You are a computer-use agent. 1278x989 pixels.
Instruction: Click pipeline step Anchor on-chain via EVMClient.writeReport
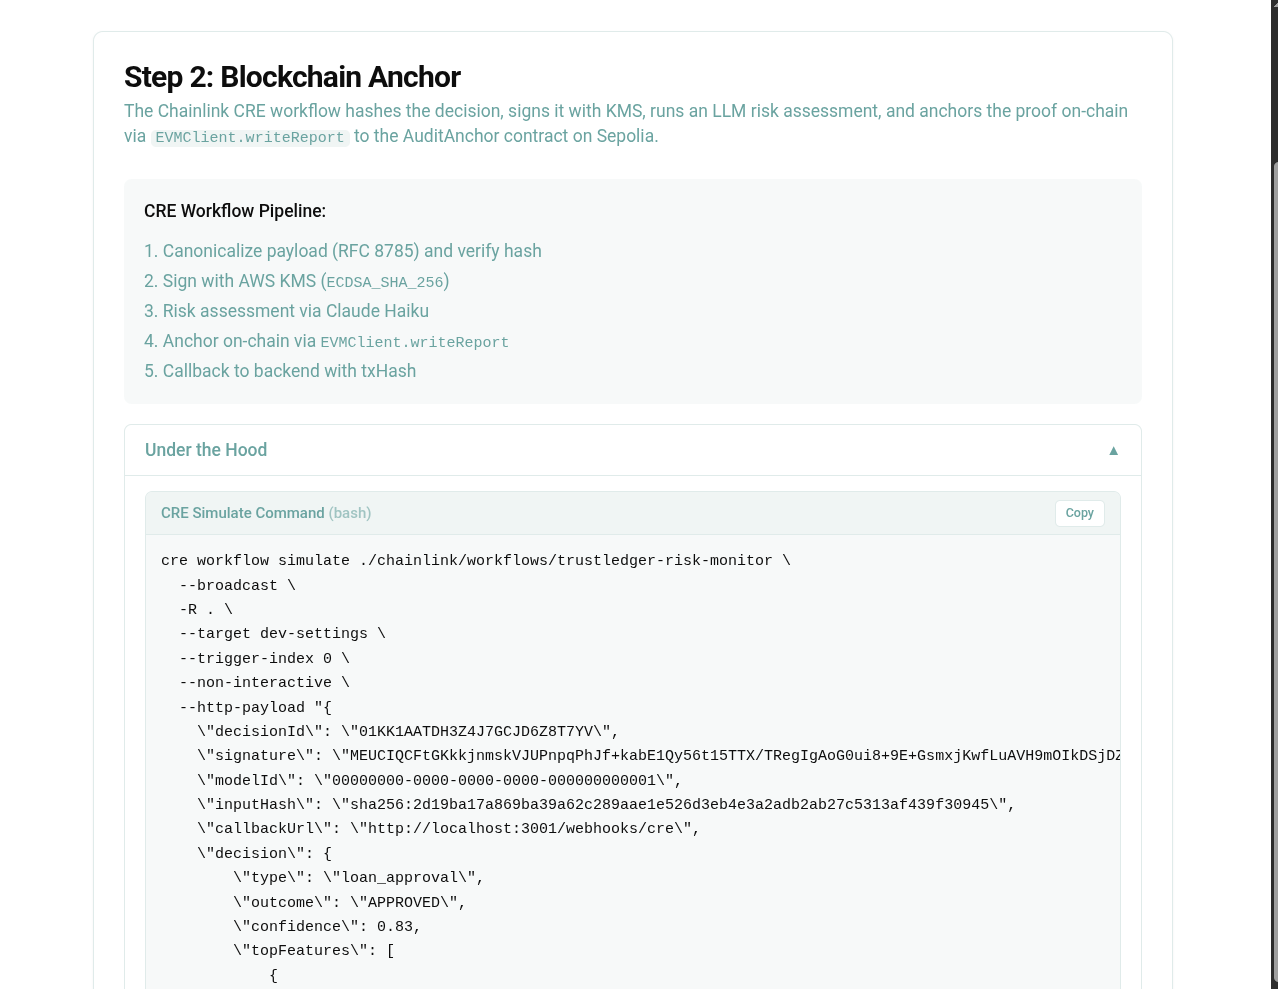[x=327, y=341]
